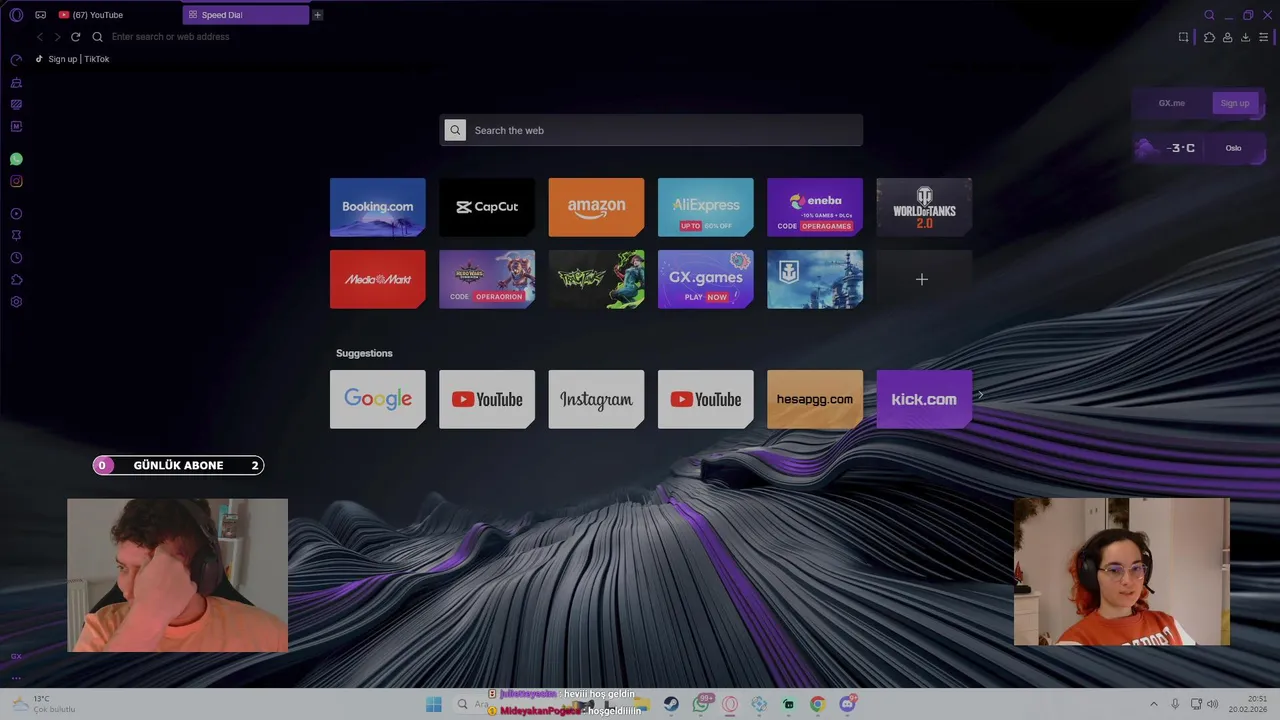The width and height of the screenshot is (1280, 720).
Task: Open the World of Tanks speed dial tile
Action: [x=924, y=207]
